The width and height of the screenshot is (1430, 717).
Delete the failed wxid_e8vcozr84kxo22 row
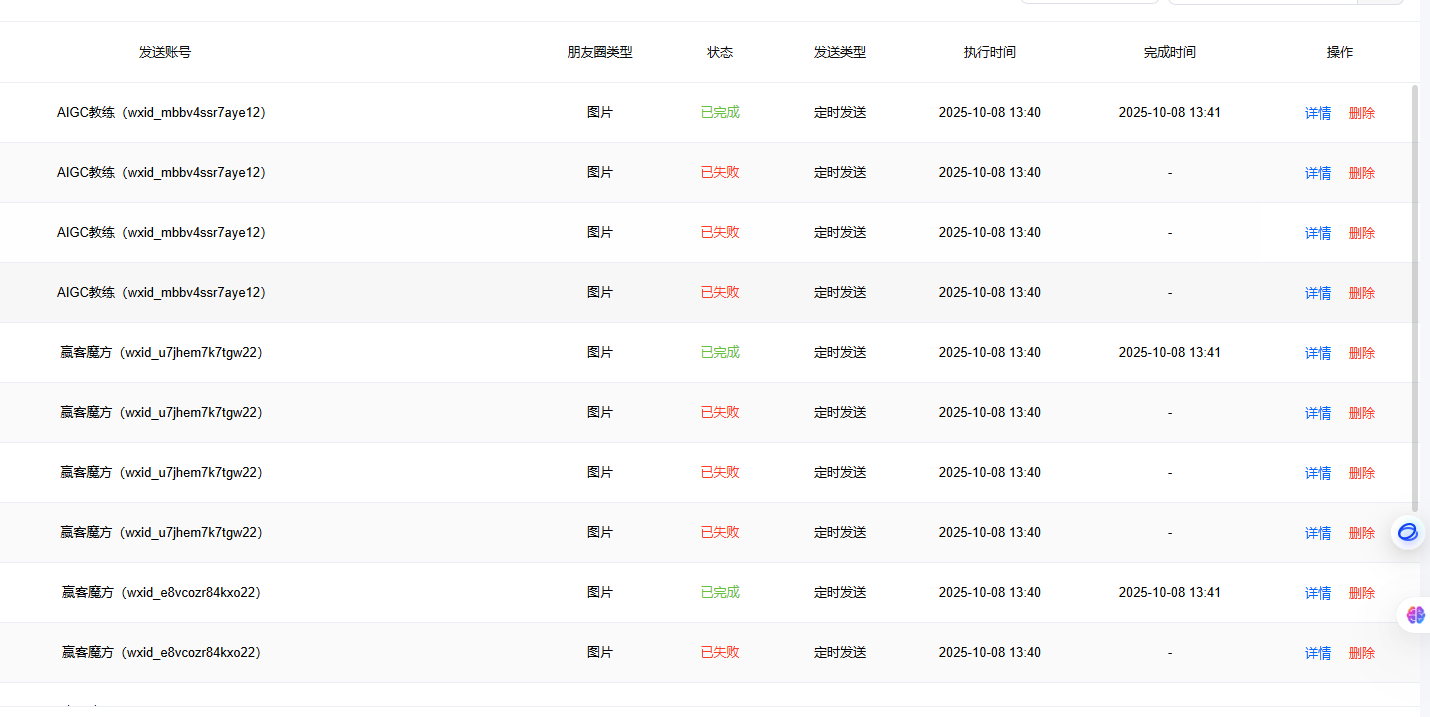point(1361,653)
